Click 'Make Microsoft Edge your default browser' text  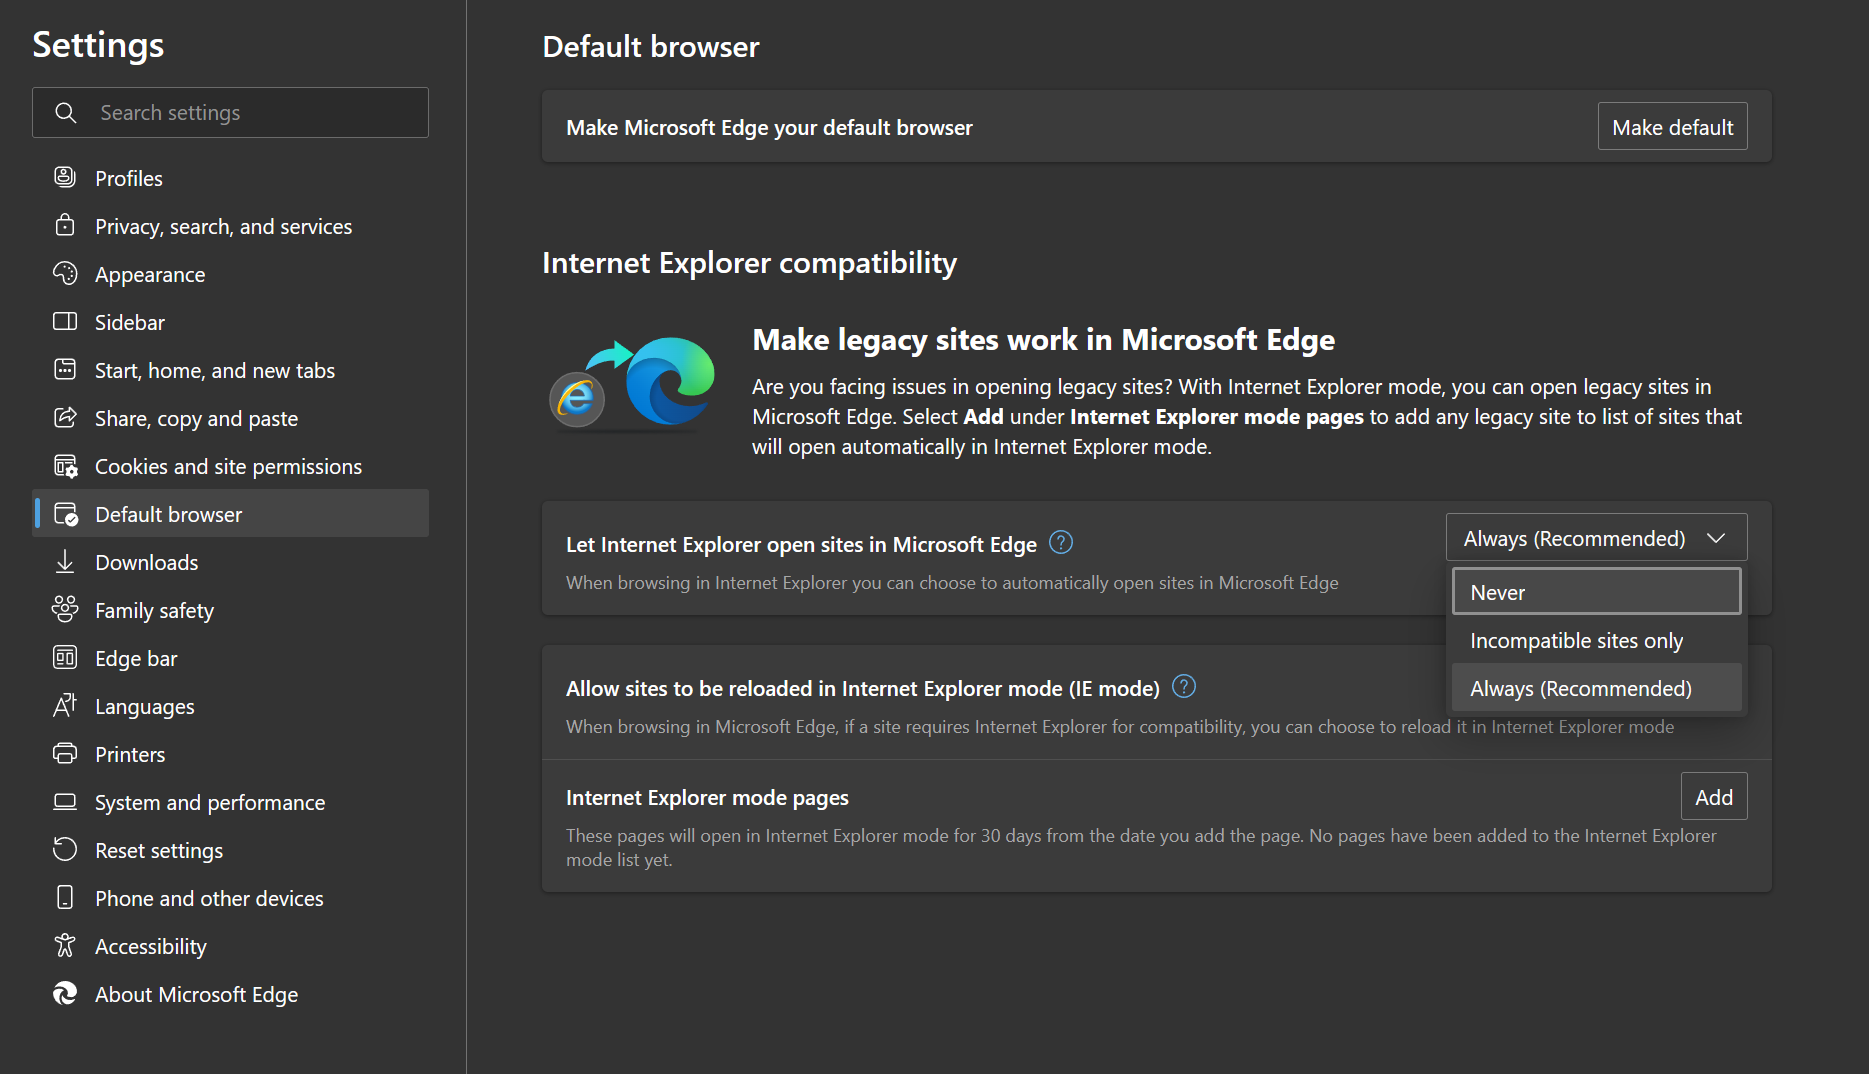click(769, 128)
